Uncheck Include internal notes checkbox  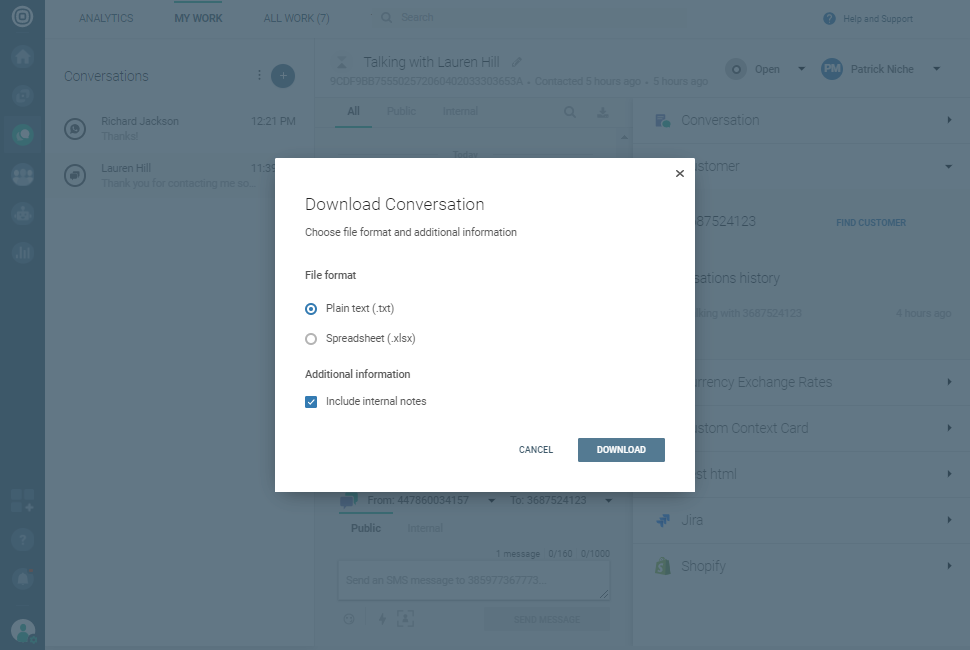click(x=311, y=402)
